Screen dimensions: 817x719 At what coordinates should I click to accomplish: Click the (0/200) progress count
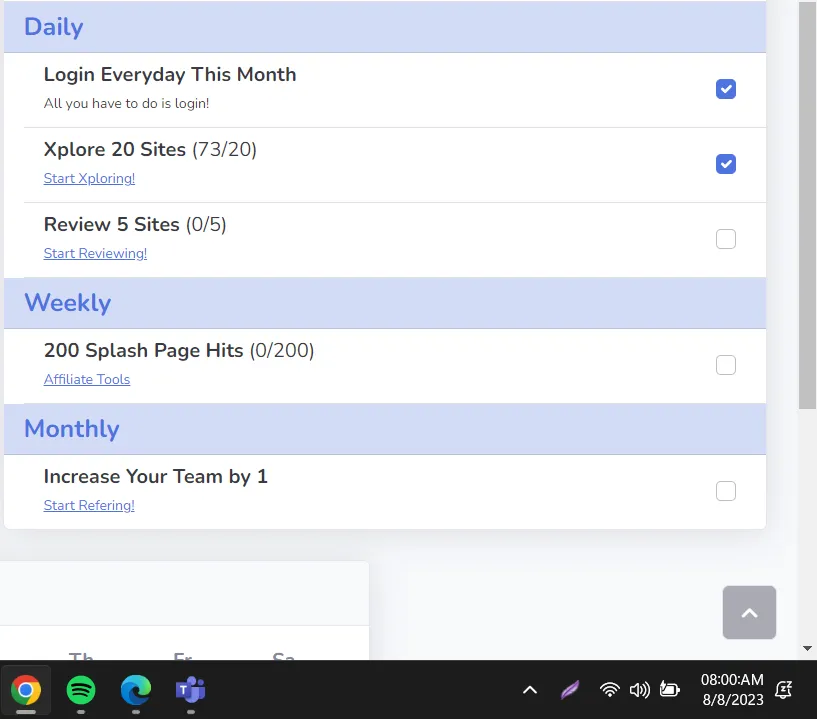point(282,351)
